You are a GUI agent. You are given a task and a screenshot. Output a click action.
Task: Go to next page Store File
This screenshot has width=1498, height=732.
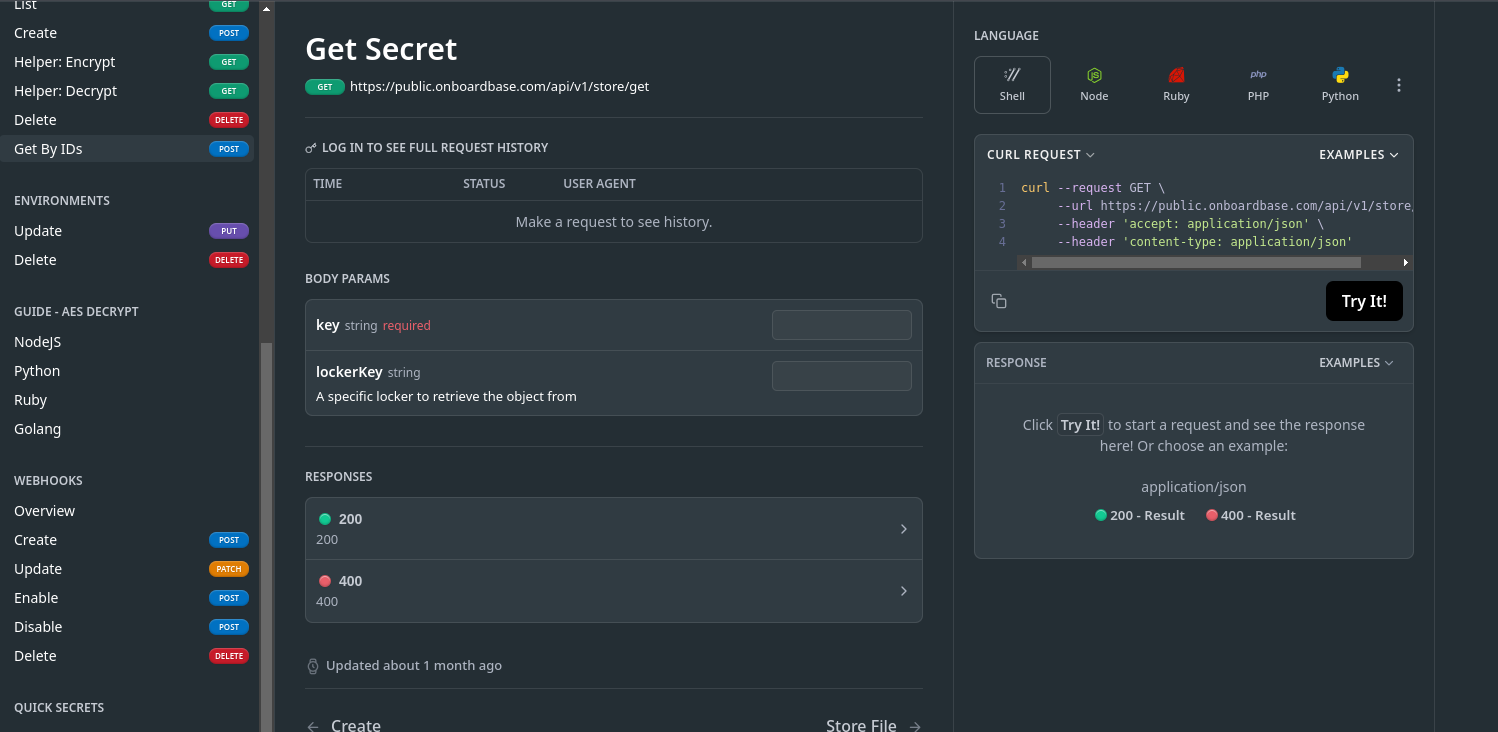pyautogui.click(x=874, y=726)
